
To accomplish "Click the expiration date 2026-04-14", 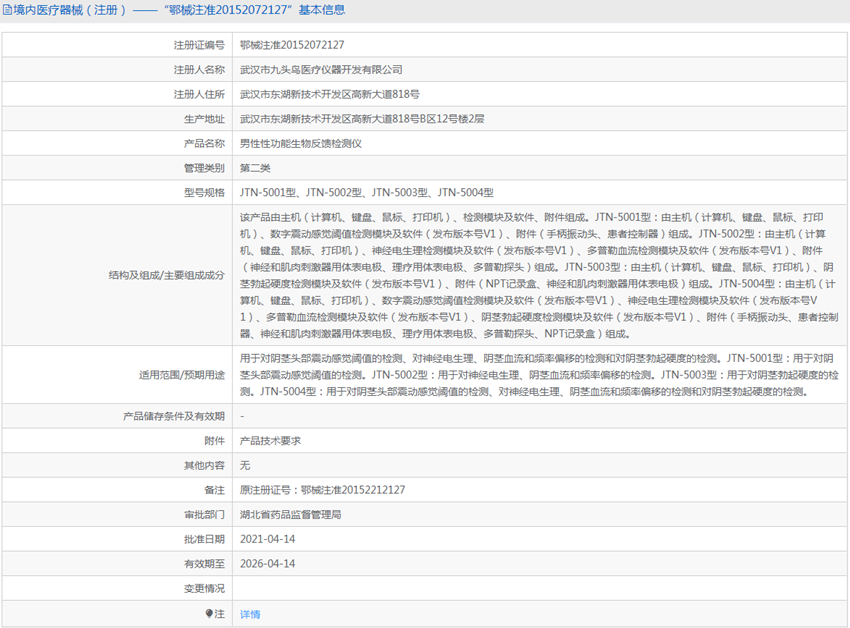I will (x=266, y=565).
